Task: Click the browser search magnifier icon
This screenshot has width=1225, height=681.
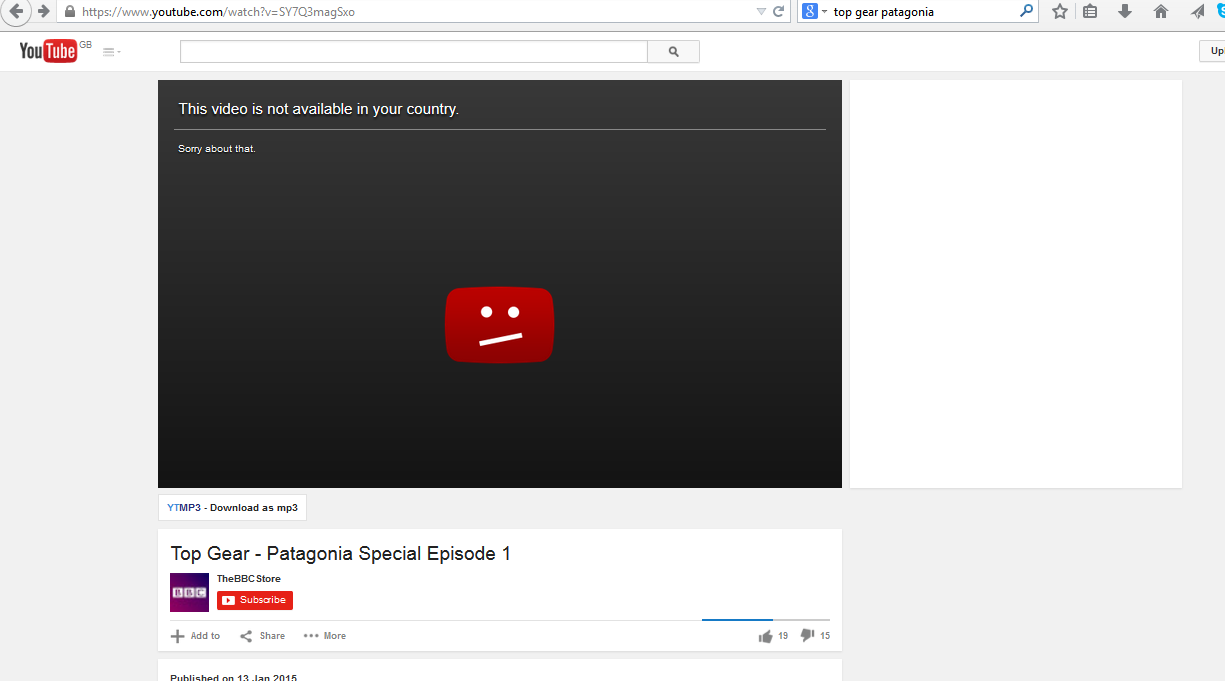Action: (x=1026, y=12)
